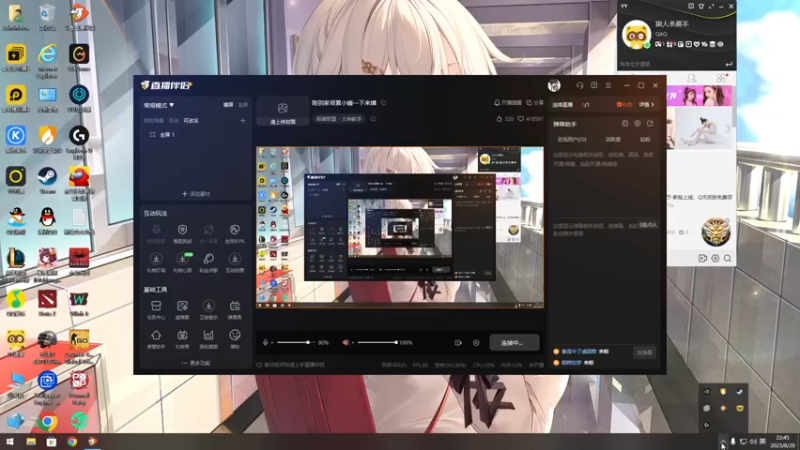Expand the 详情 details arrow in the right panel

tap(646, 105)
